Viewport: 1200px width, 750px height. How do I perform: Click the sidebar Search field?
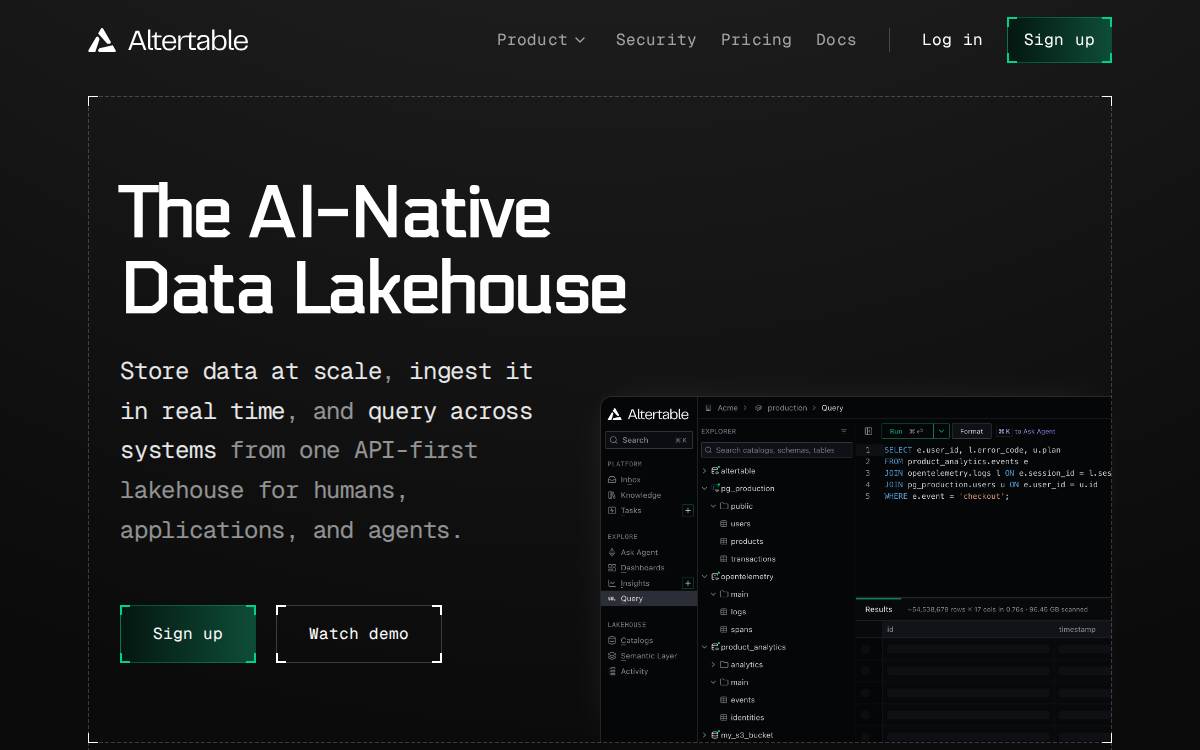click(x=650, y=440)
